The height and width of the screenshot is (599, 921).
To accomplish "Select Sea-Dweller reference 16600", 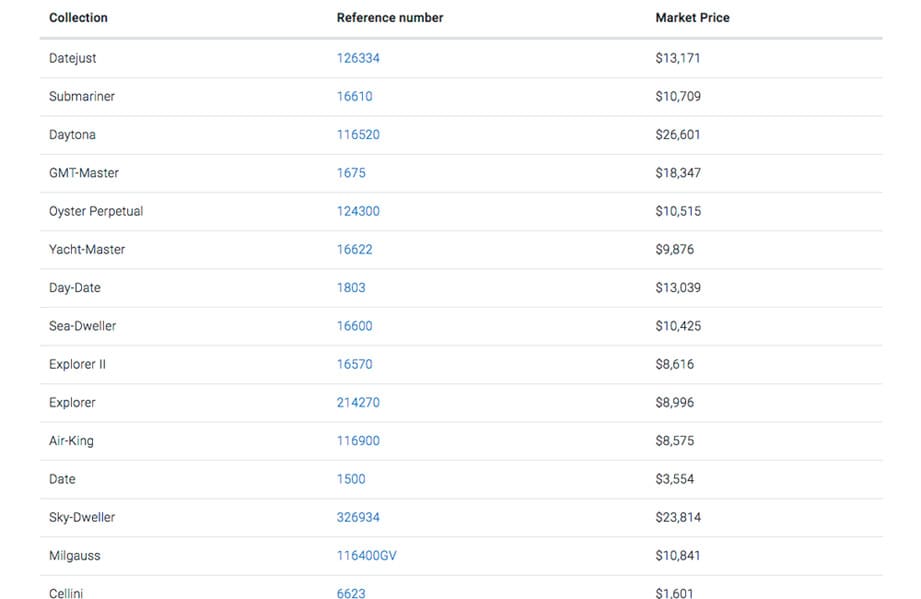I will 354,326.
